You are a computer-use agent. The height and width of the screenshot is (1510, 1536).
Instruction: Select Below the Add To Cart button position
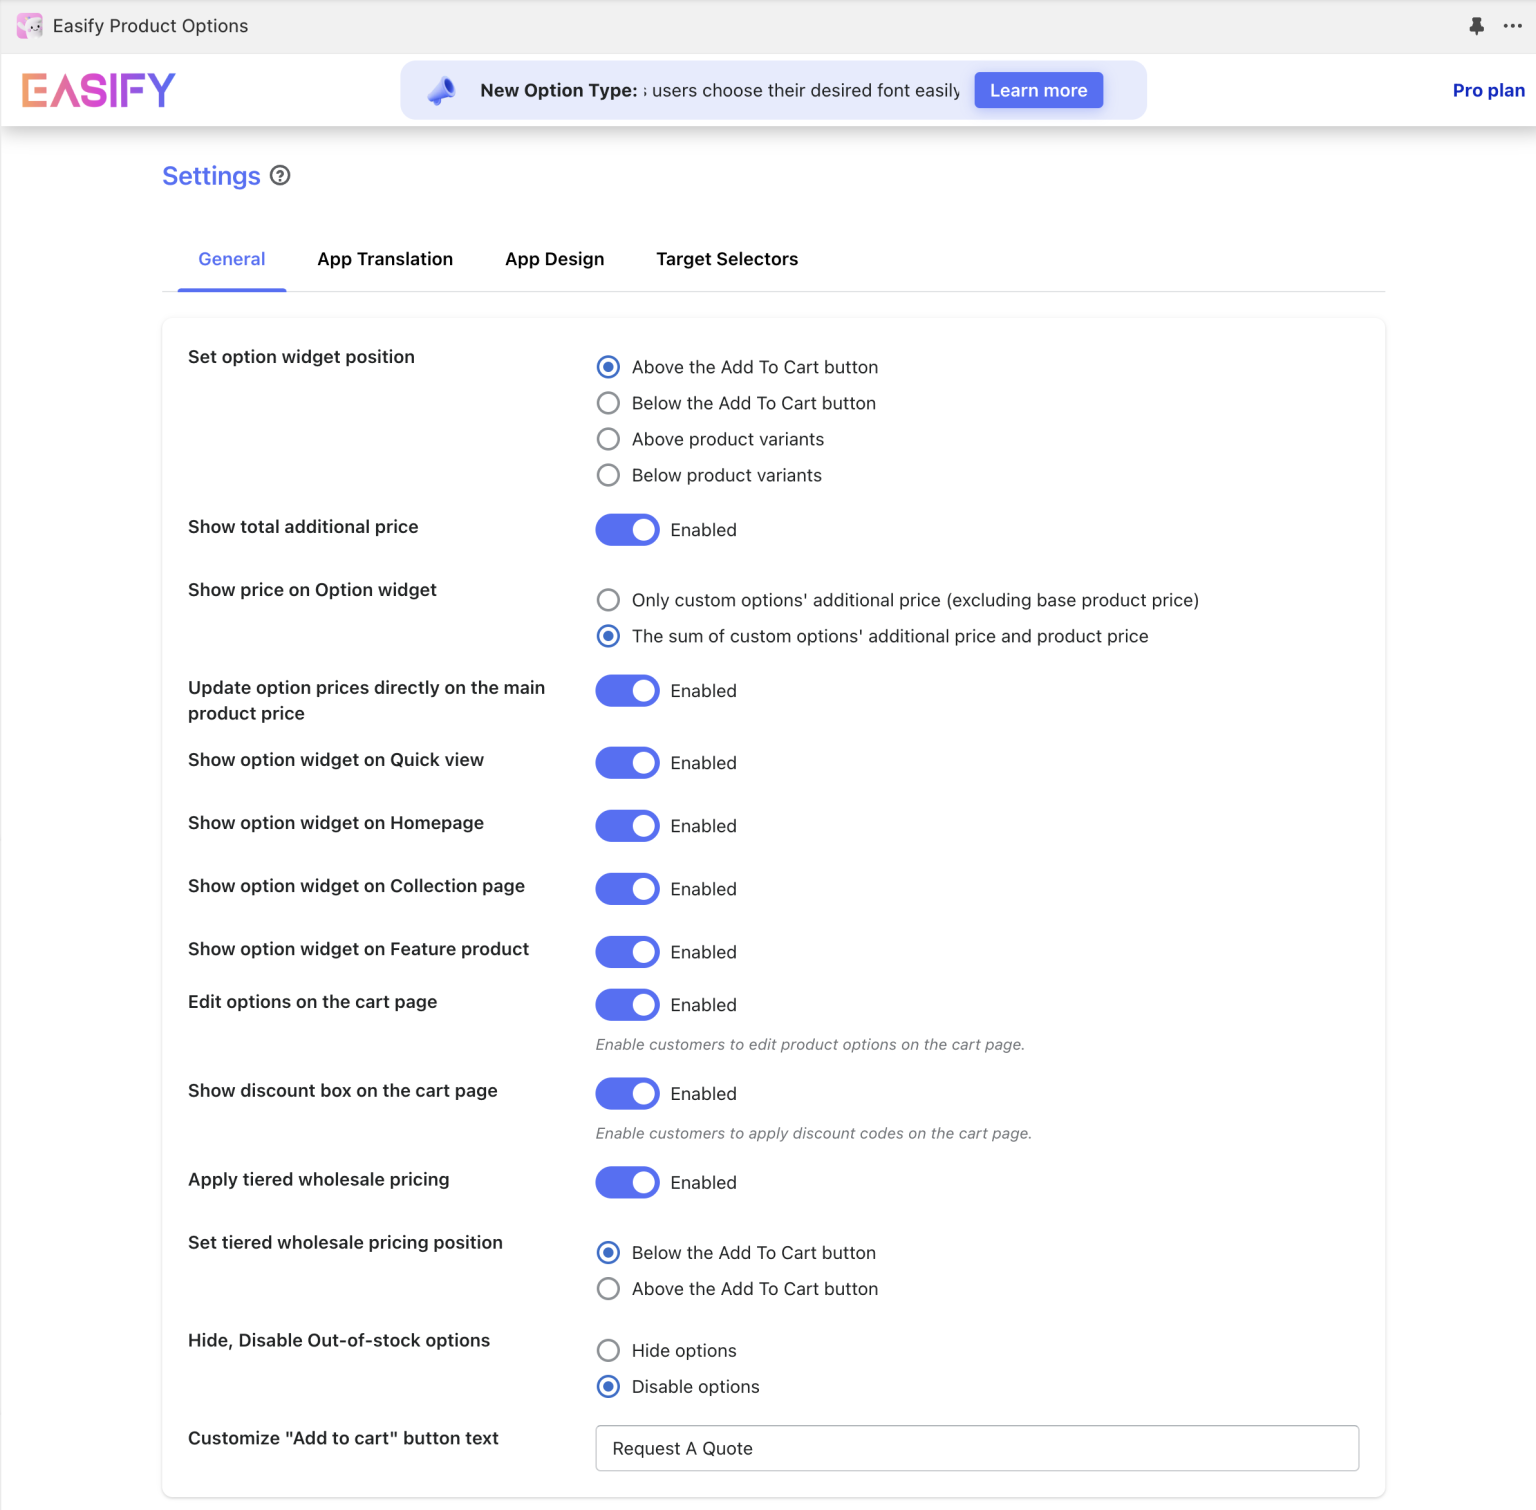point(608,403)
